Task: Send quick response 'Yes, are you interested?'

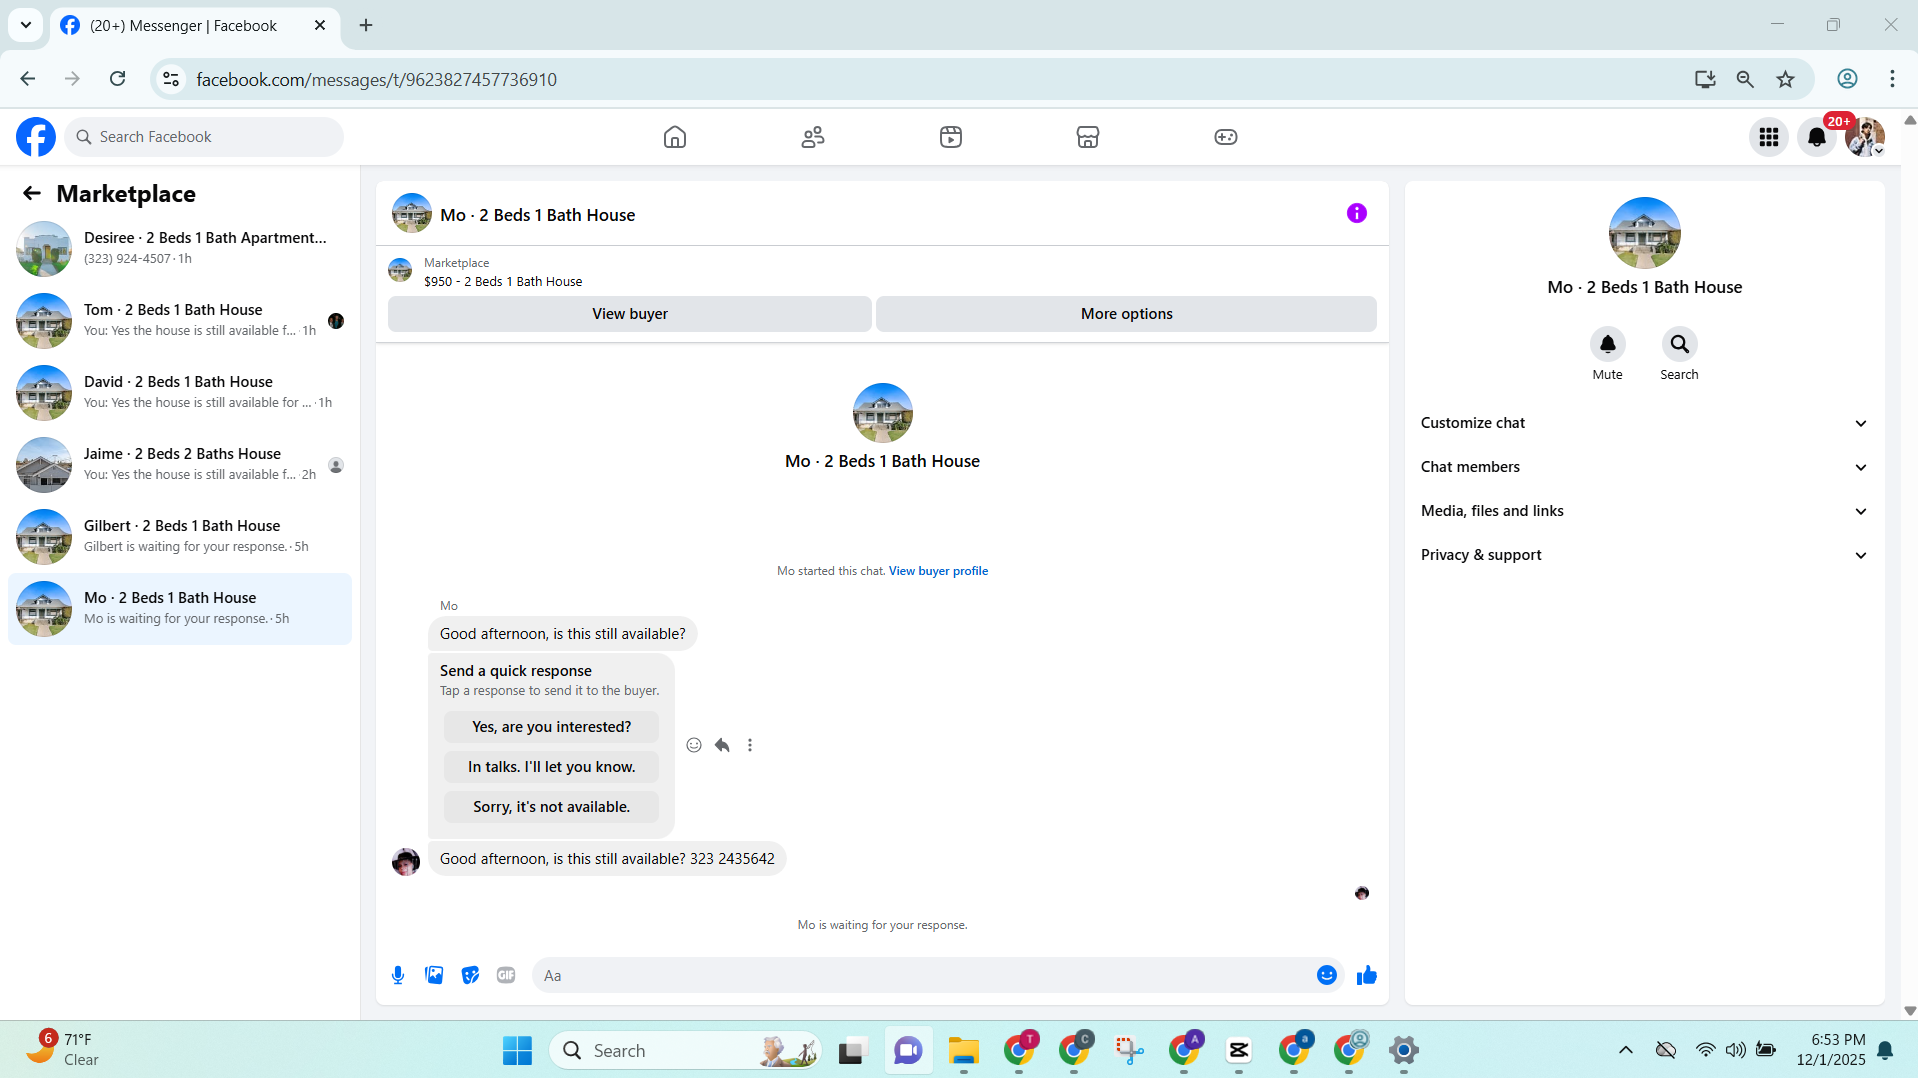Action: [x=552, y=727]
